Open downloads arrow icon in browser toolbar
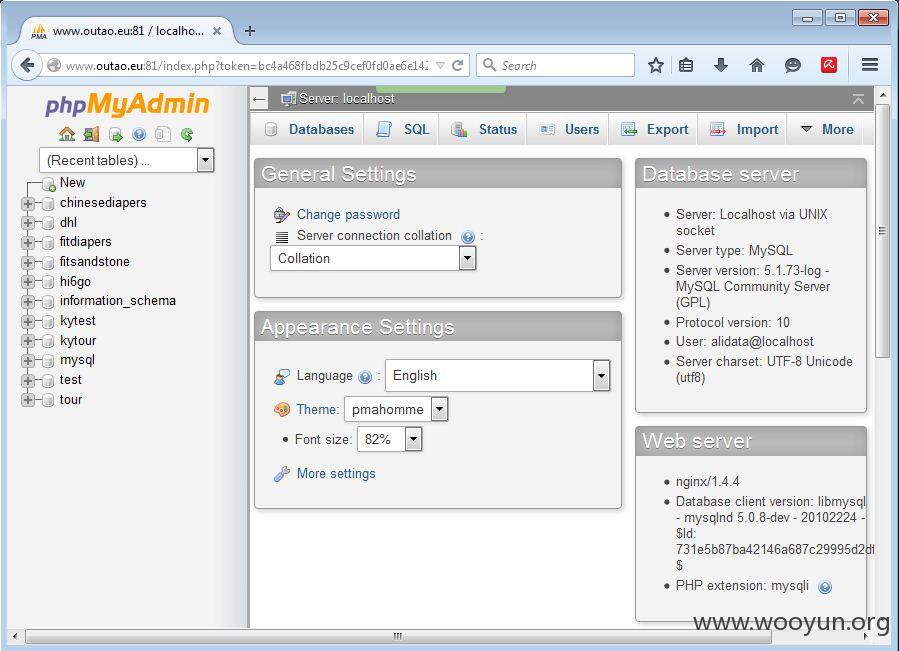 (x=721, y=65)
